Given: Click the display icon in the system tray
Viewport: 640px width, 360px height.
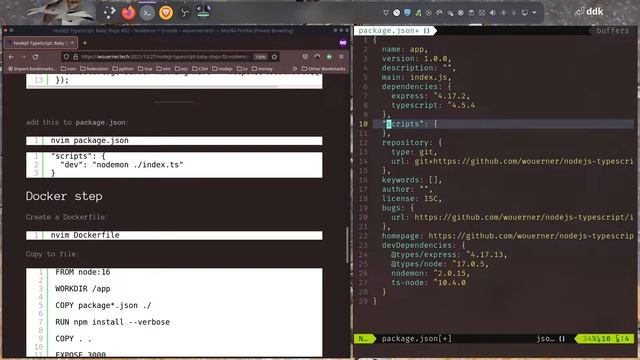Looking at the screenshot, I should [x=524, y=13].
